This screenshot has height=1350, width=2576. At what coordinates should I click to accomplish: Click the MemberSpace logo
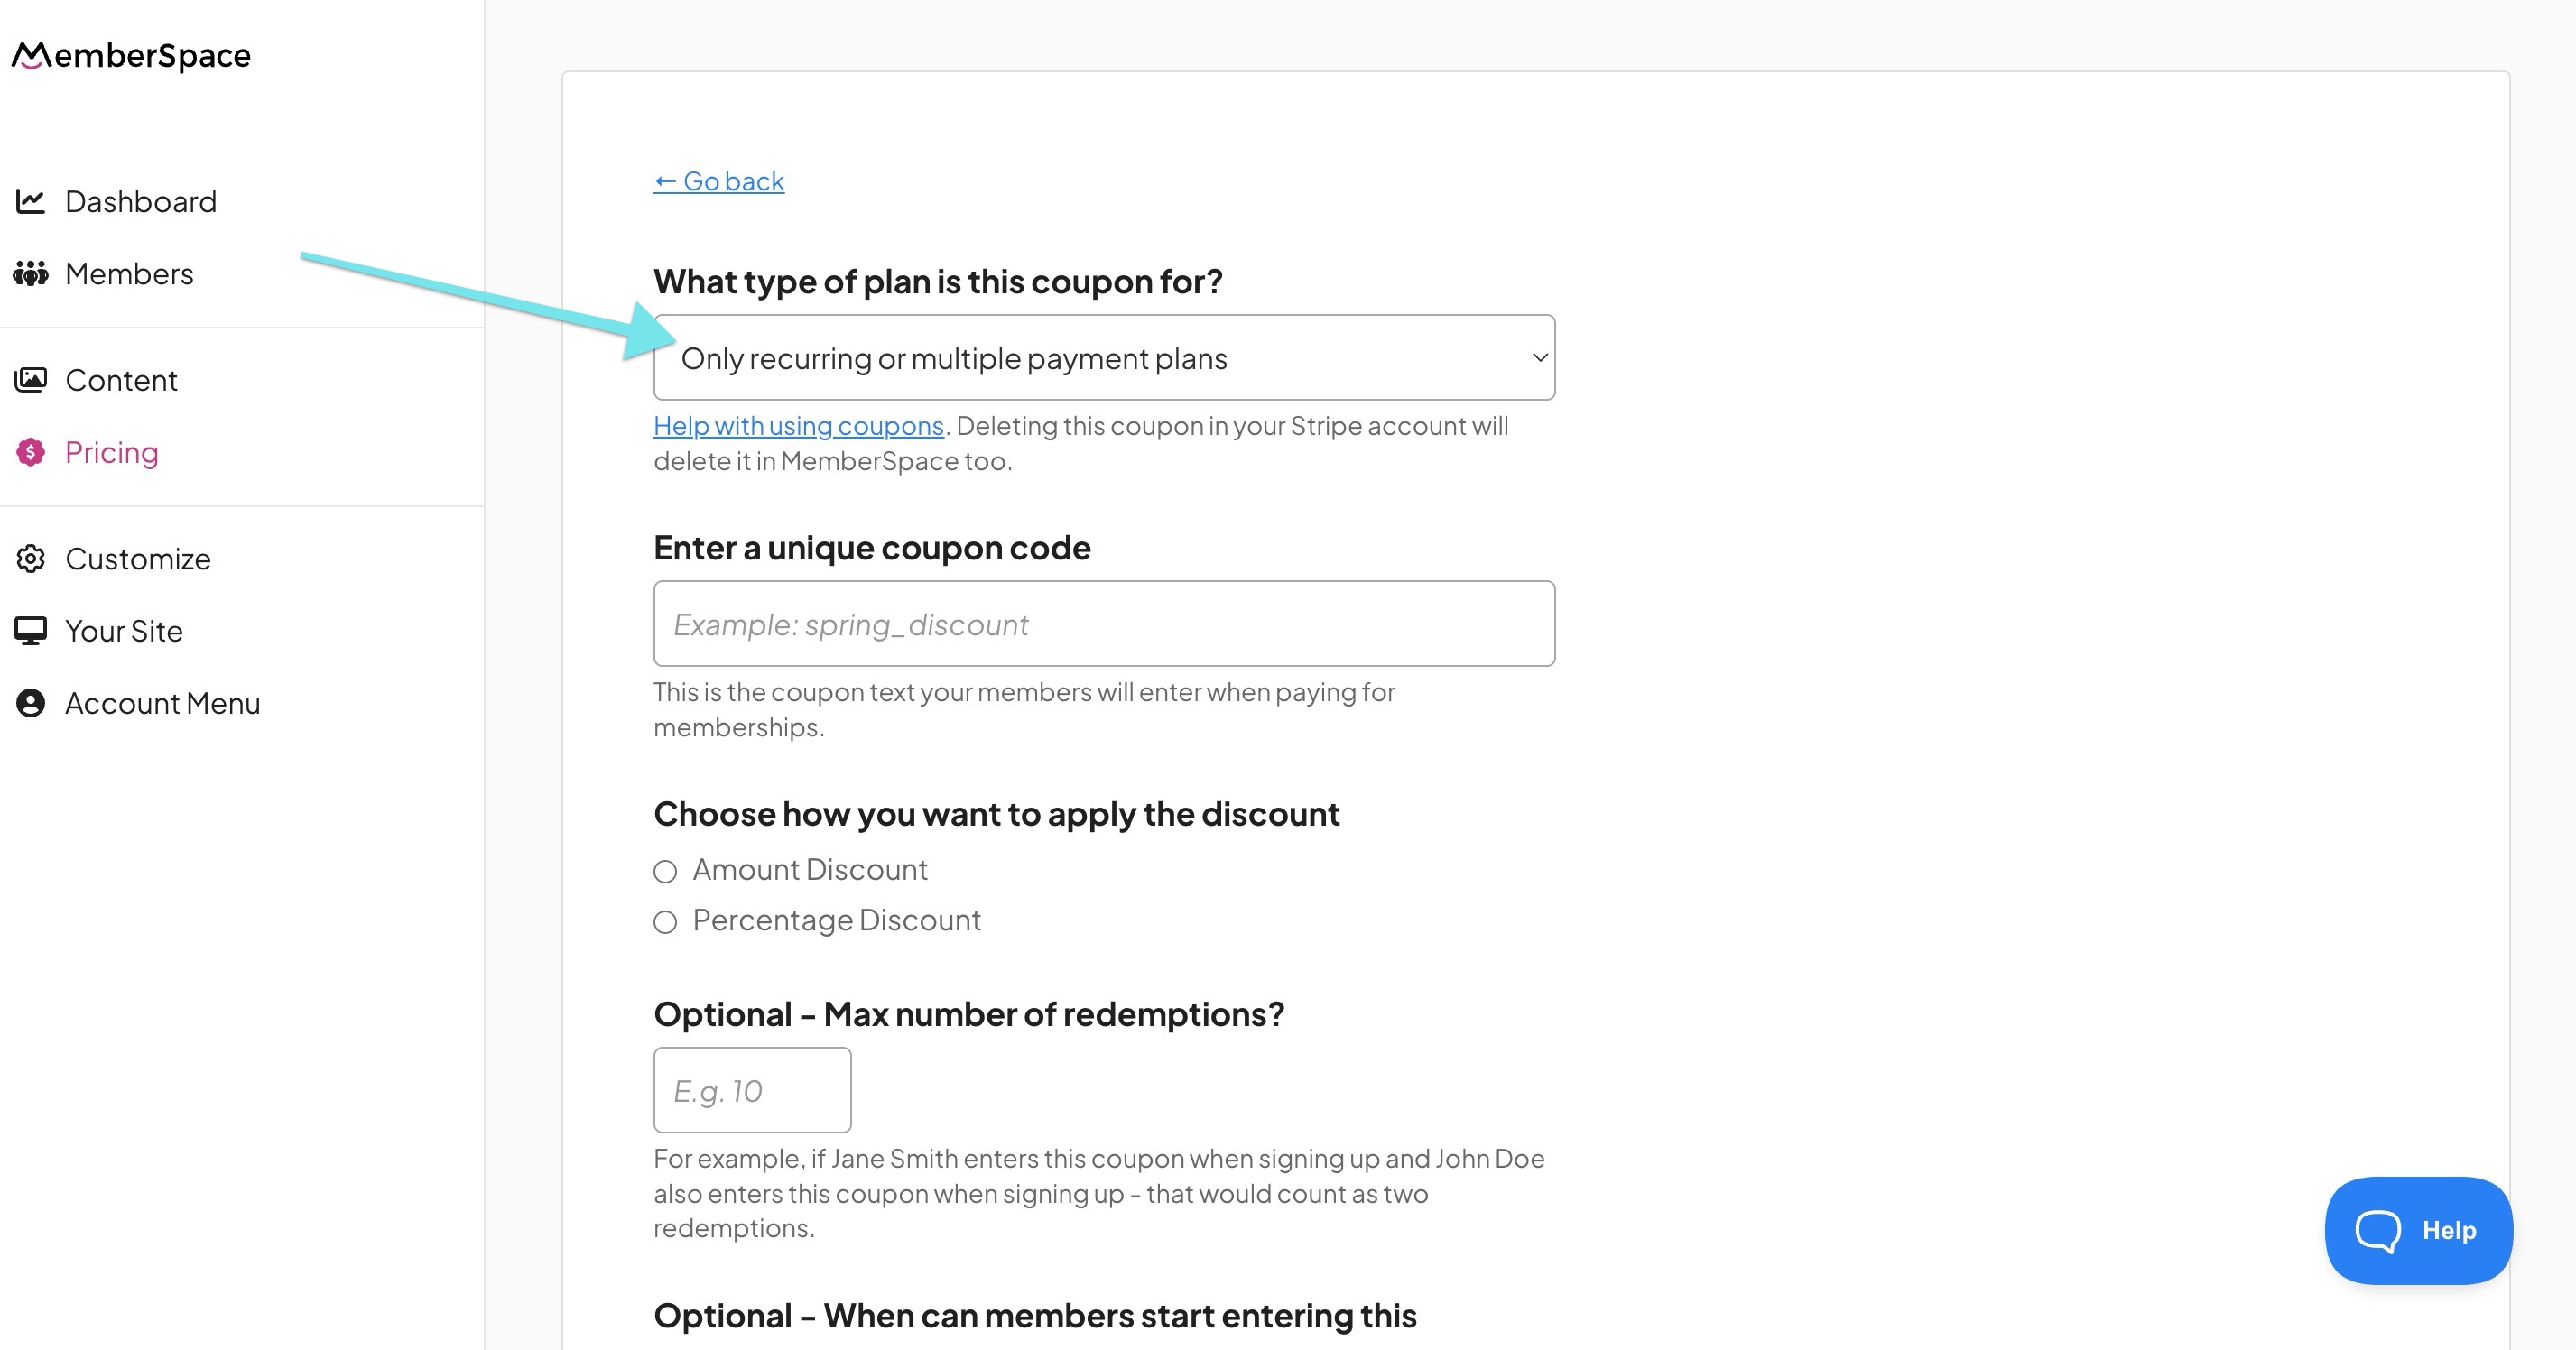[x=131, y=55]
